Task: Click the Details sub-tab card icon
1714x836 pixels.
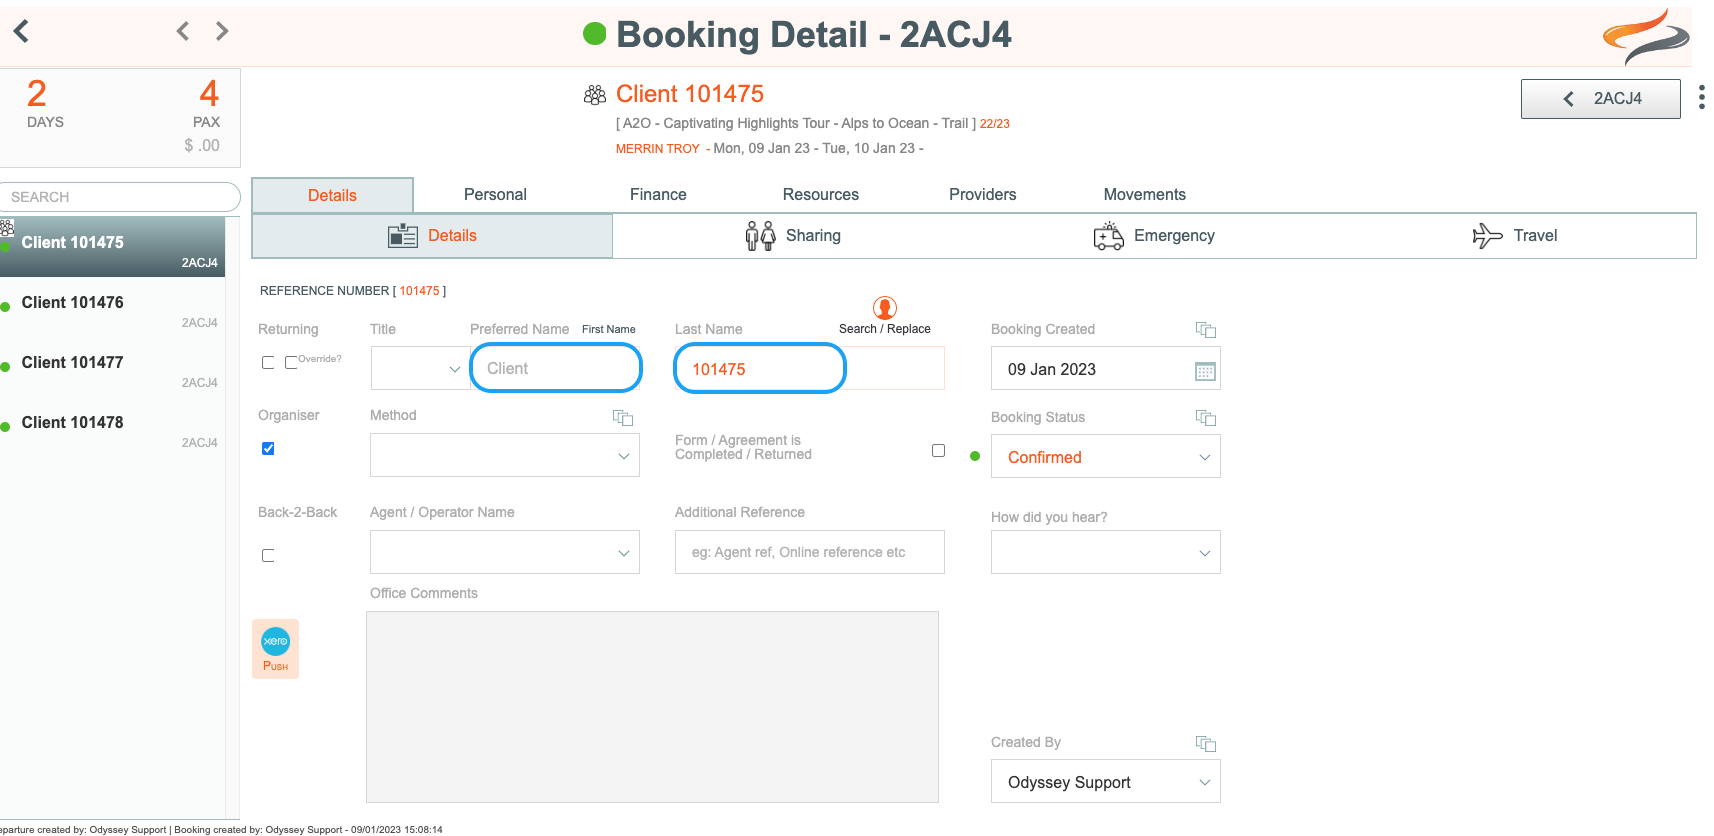Action: (402, 236)
